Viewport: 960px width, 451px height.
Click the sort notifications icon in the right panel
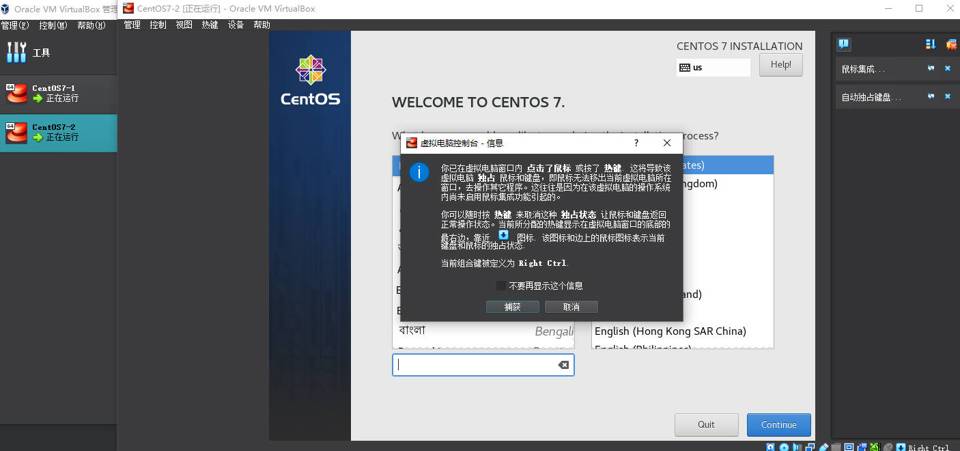click(930, 44)
